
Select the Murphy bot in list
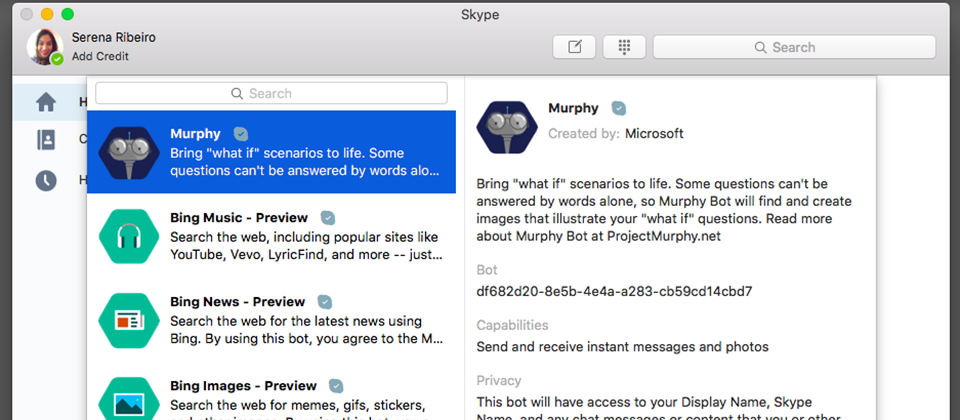[271, 152]
